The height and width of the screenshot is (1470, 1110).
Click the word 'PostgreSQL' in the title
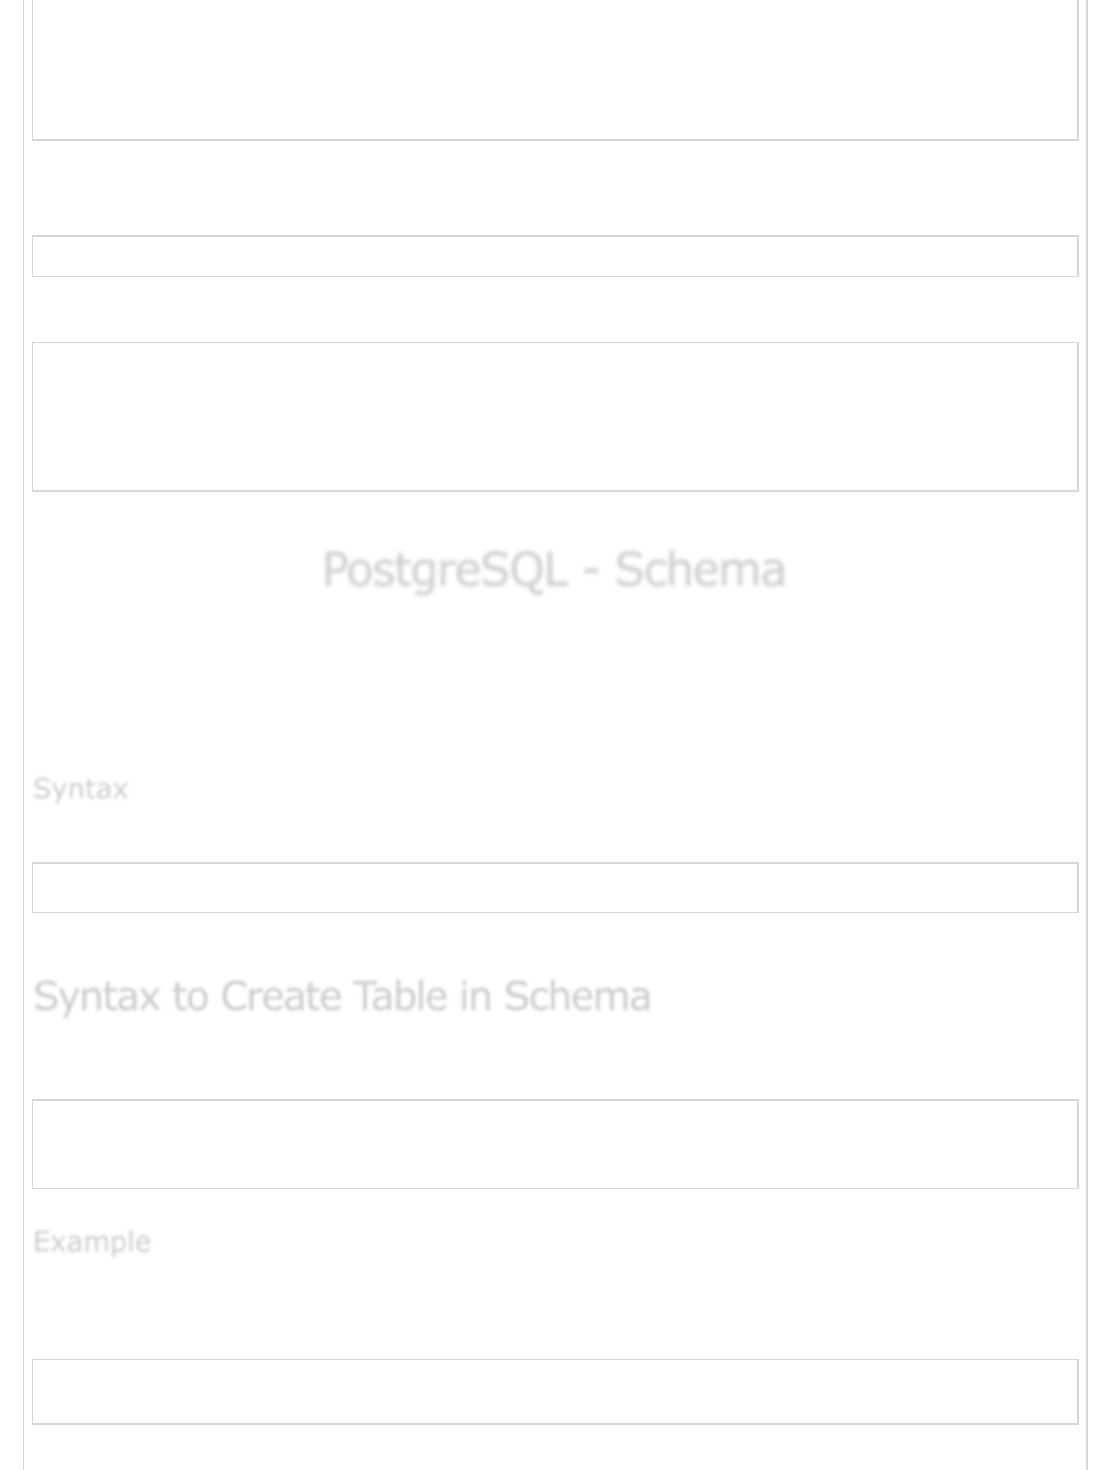click(x=445, y=570)
